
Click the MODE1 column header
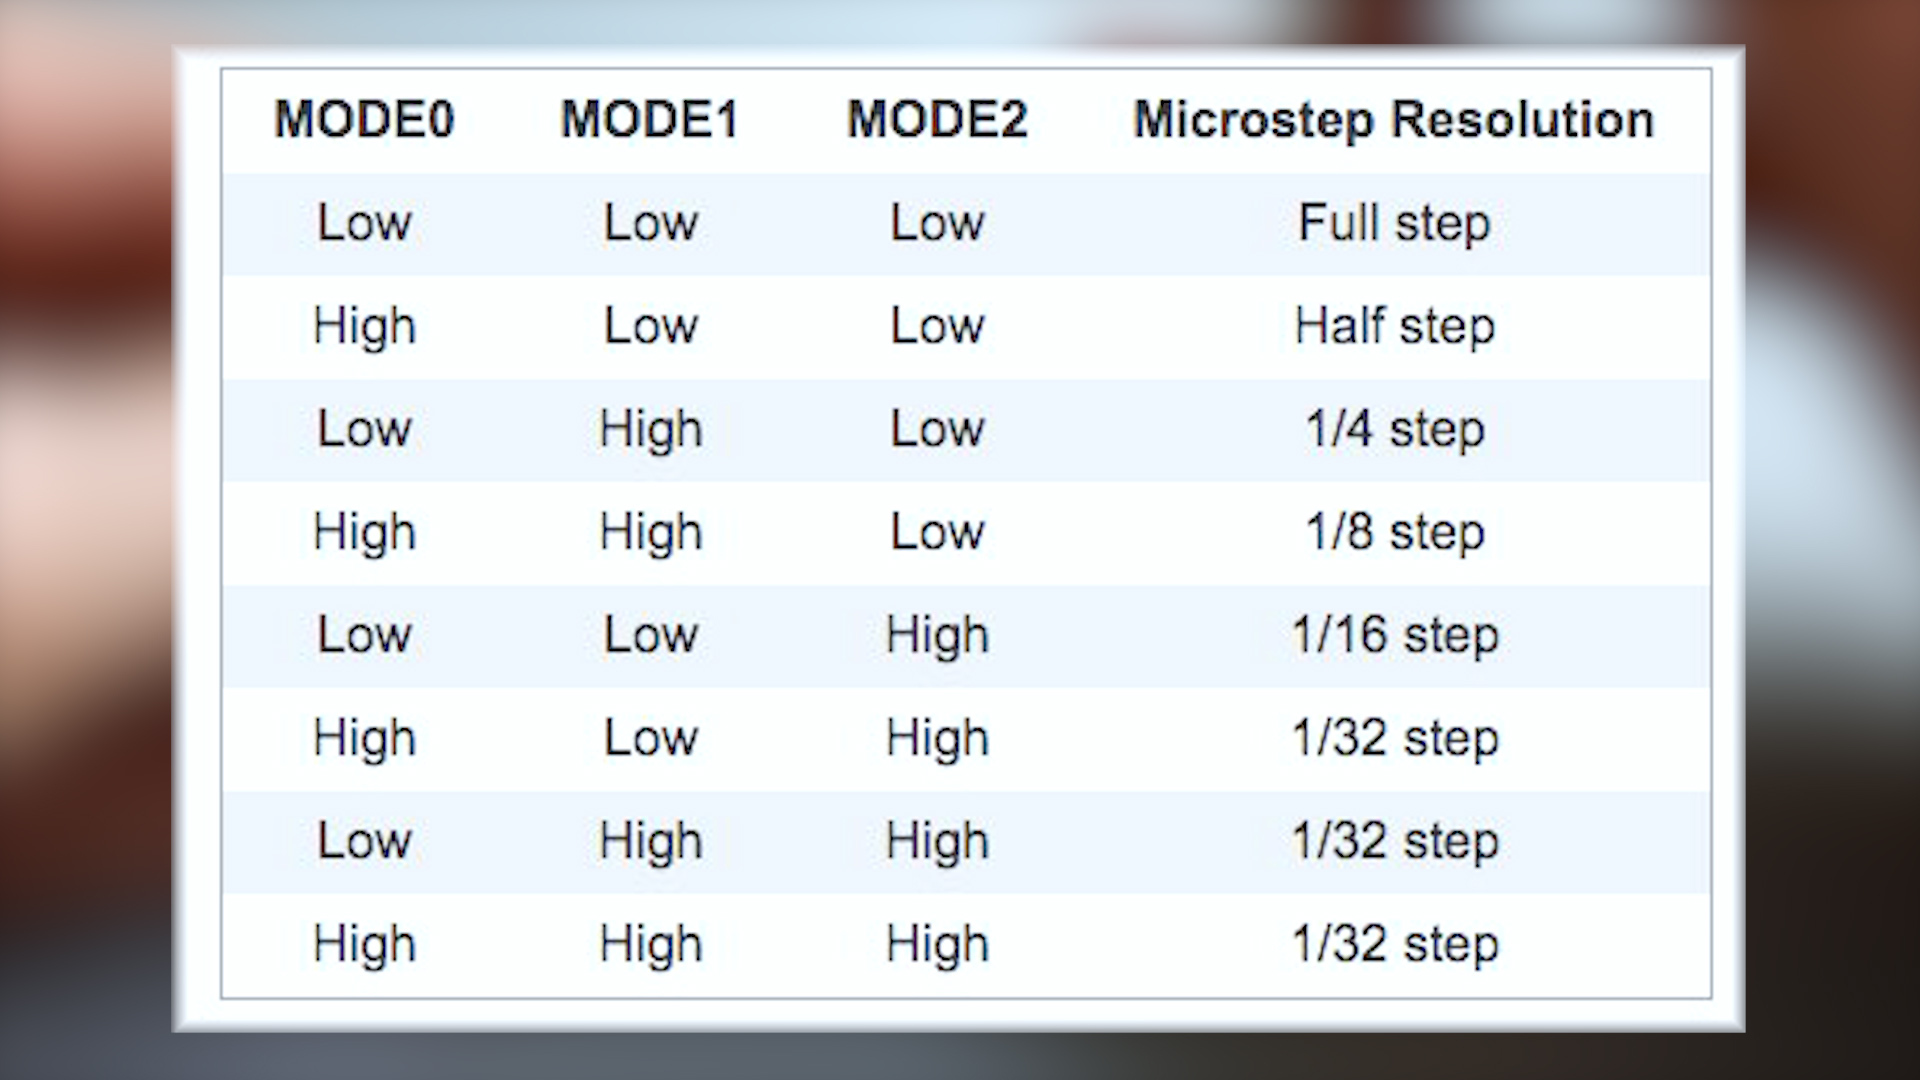coord(650,120)
